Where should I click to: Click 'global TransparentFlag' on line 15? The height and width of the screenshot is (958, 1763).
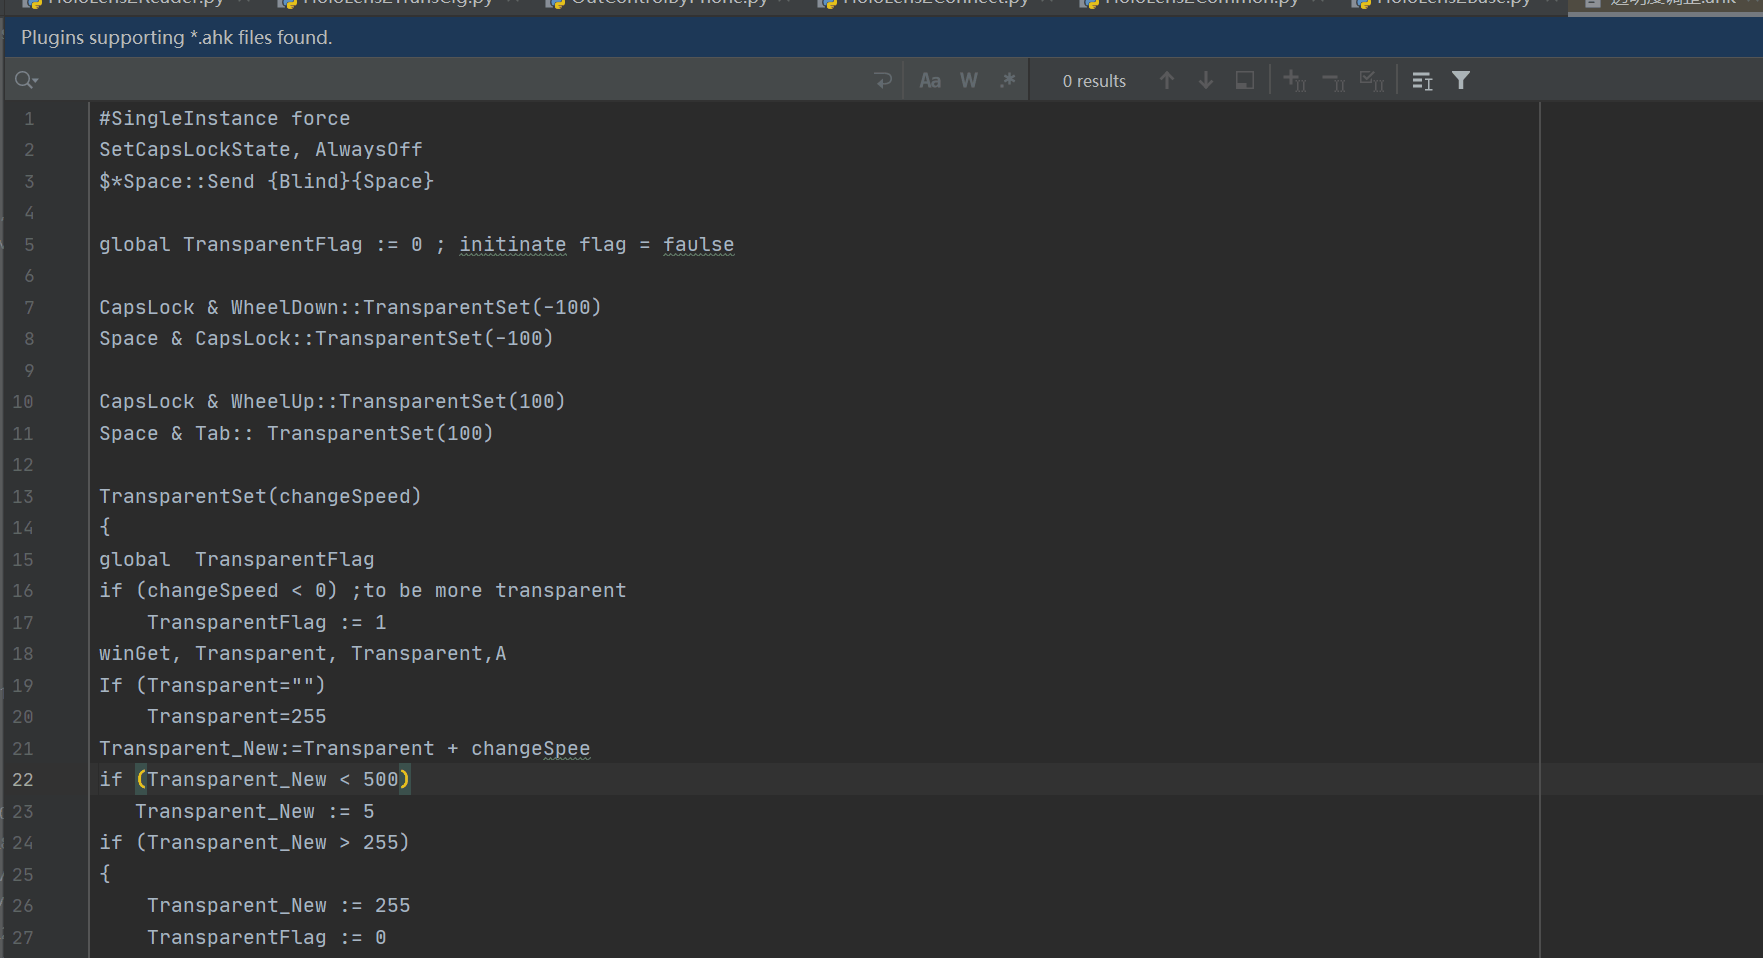pyautogui.click(x=237, y=559)
